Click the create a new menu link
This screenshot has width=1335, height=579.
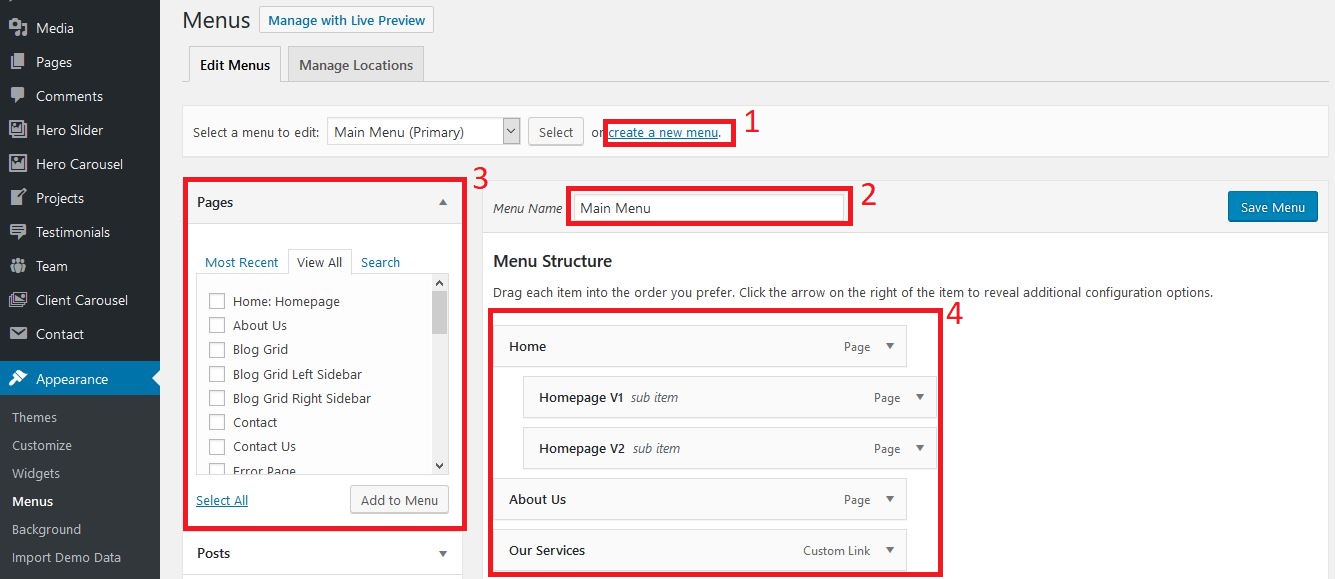[x=663, y=132]
